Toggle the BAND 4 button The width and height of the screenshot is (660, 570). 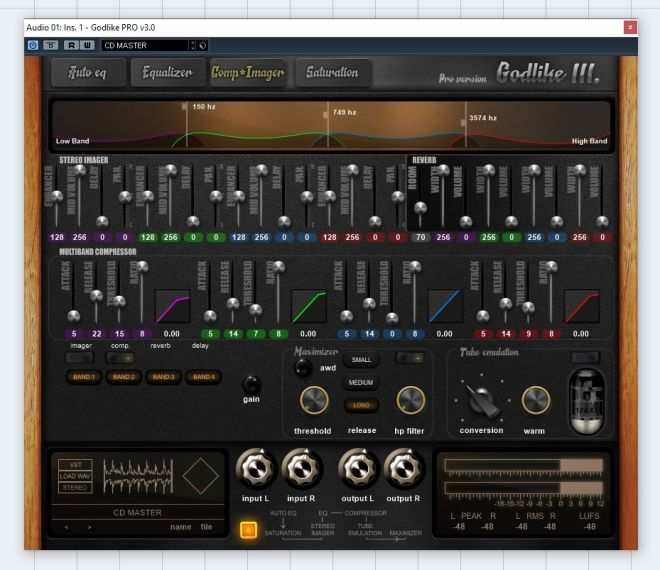coord(204,377)
